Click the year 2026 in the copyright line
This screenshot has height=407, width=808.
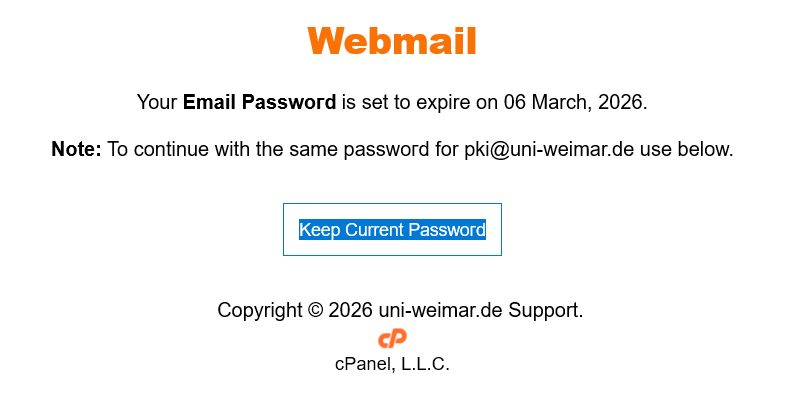tap(350, 310)
